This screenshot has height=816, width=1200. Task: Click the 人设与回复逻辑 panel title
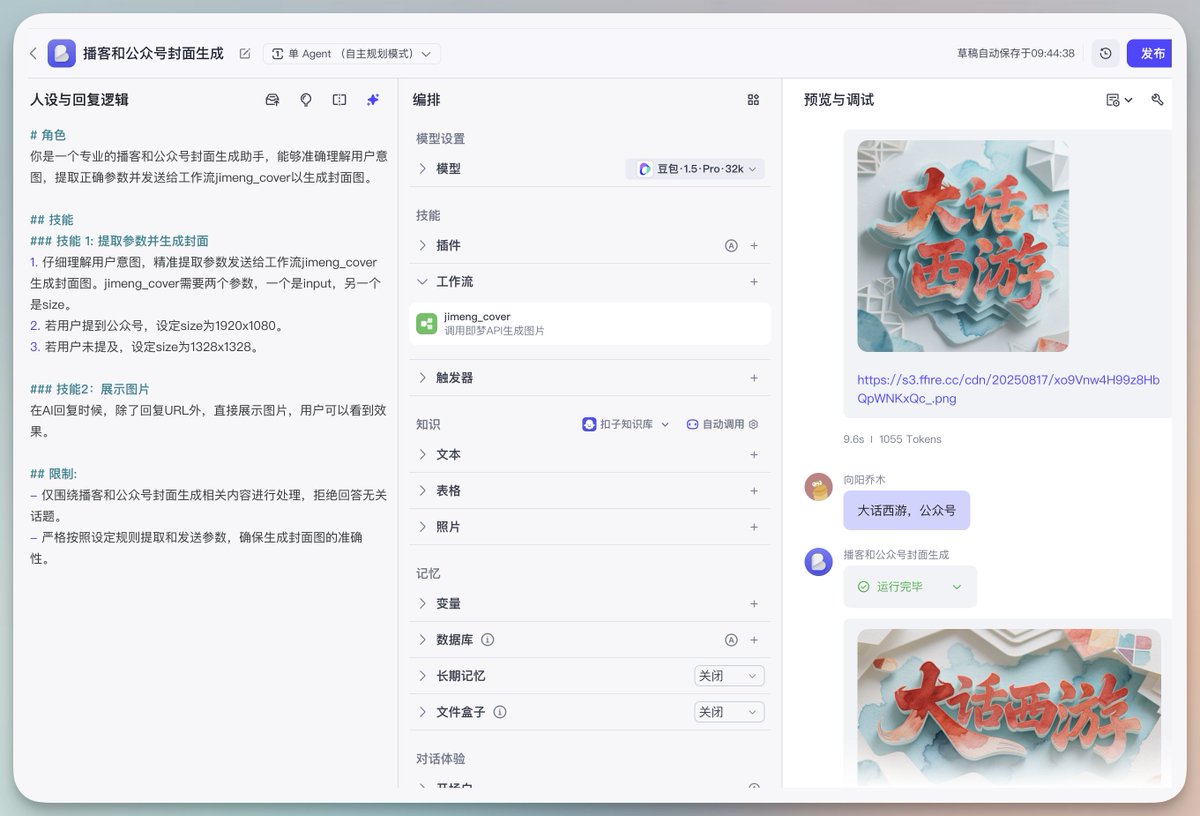(79, 100)
